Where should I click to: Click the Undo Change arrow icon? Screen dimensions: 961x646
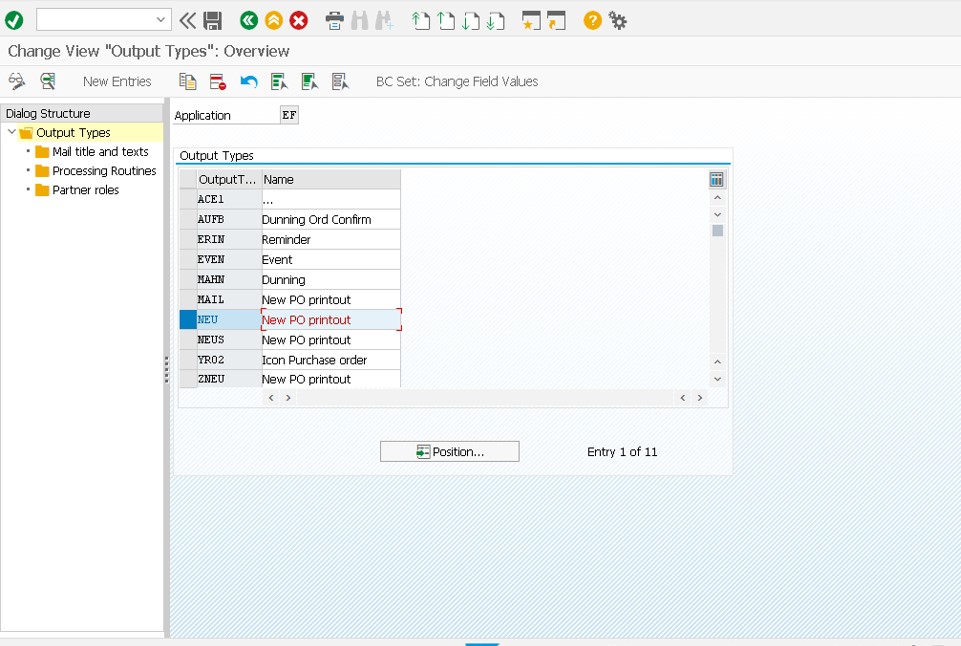point(248,82)
